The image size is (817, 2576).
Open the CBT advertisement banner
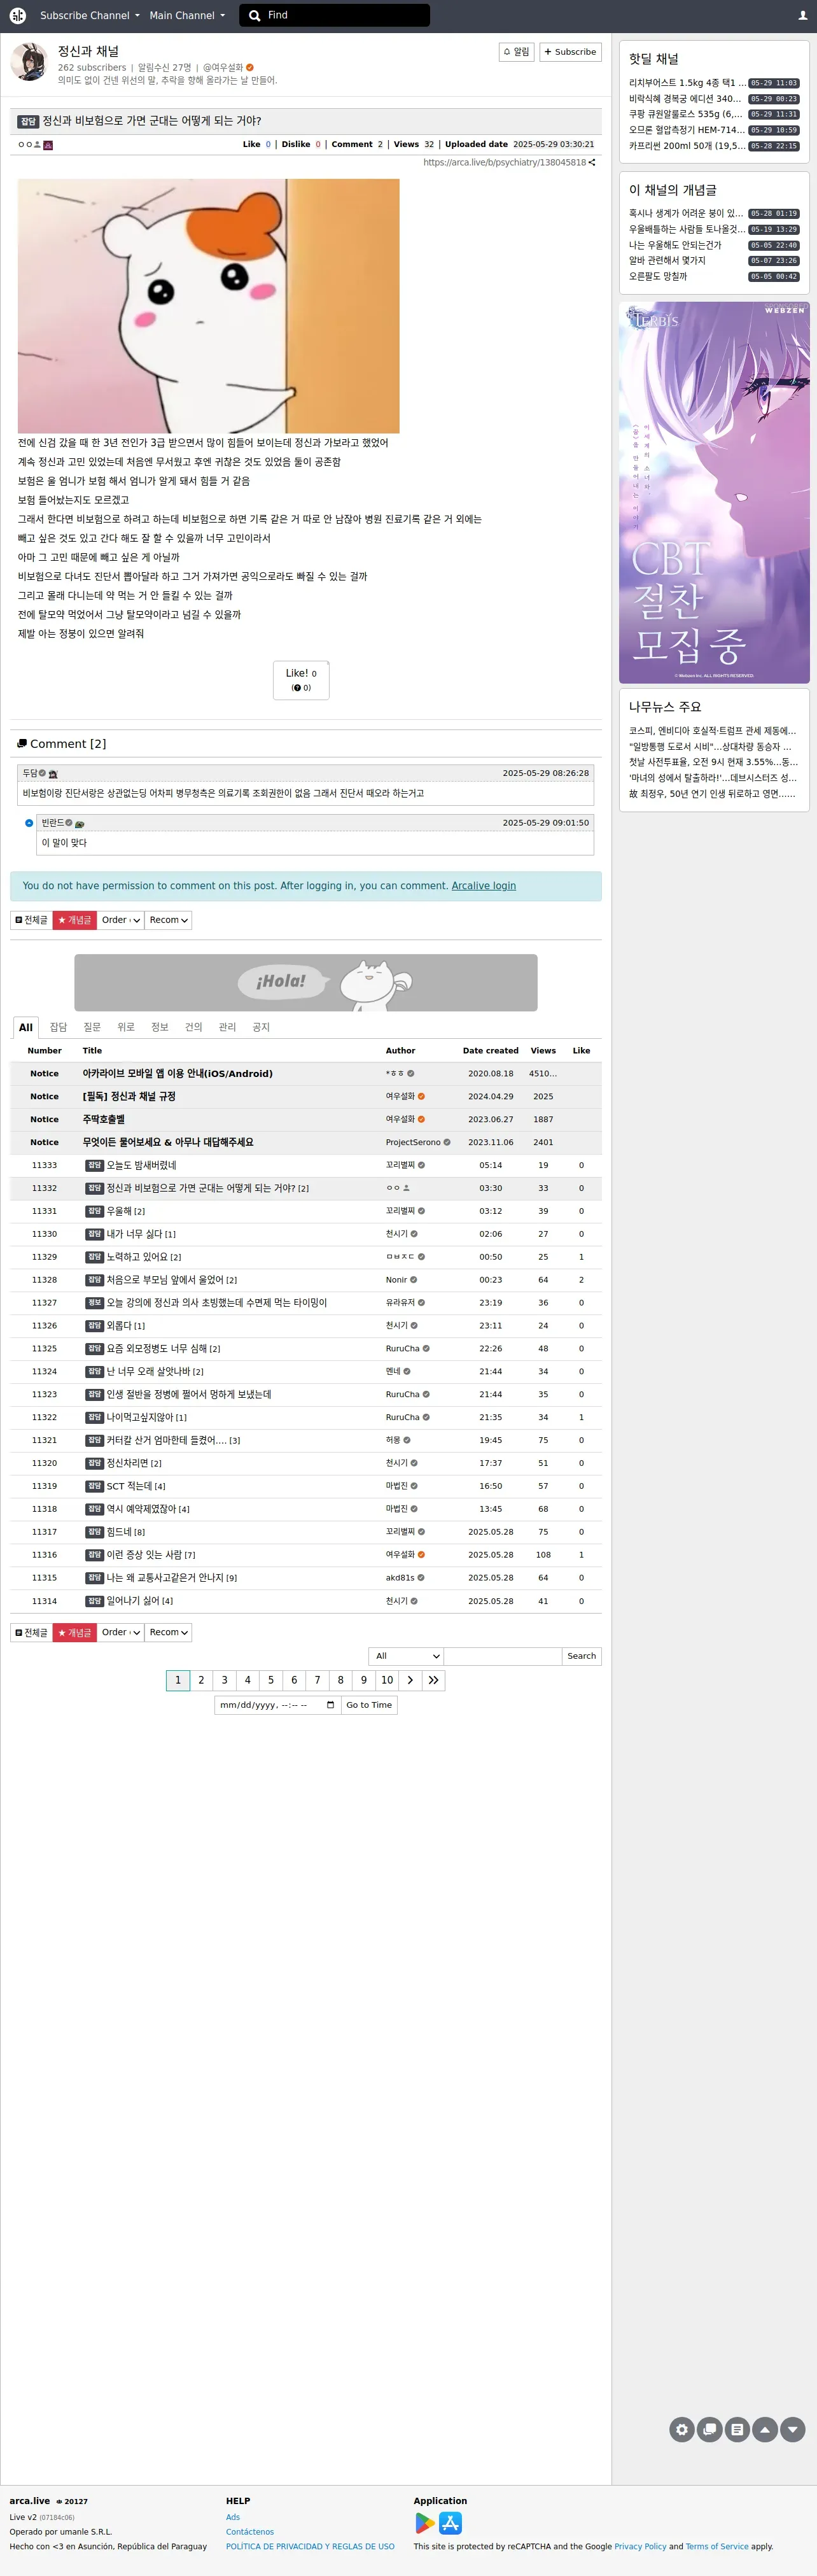click(x=714, y=493)
